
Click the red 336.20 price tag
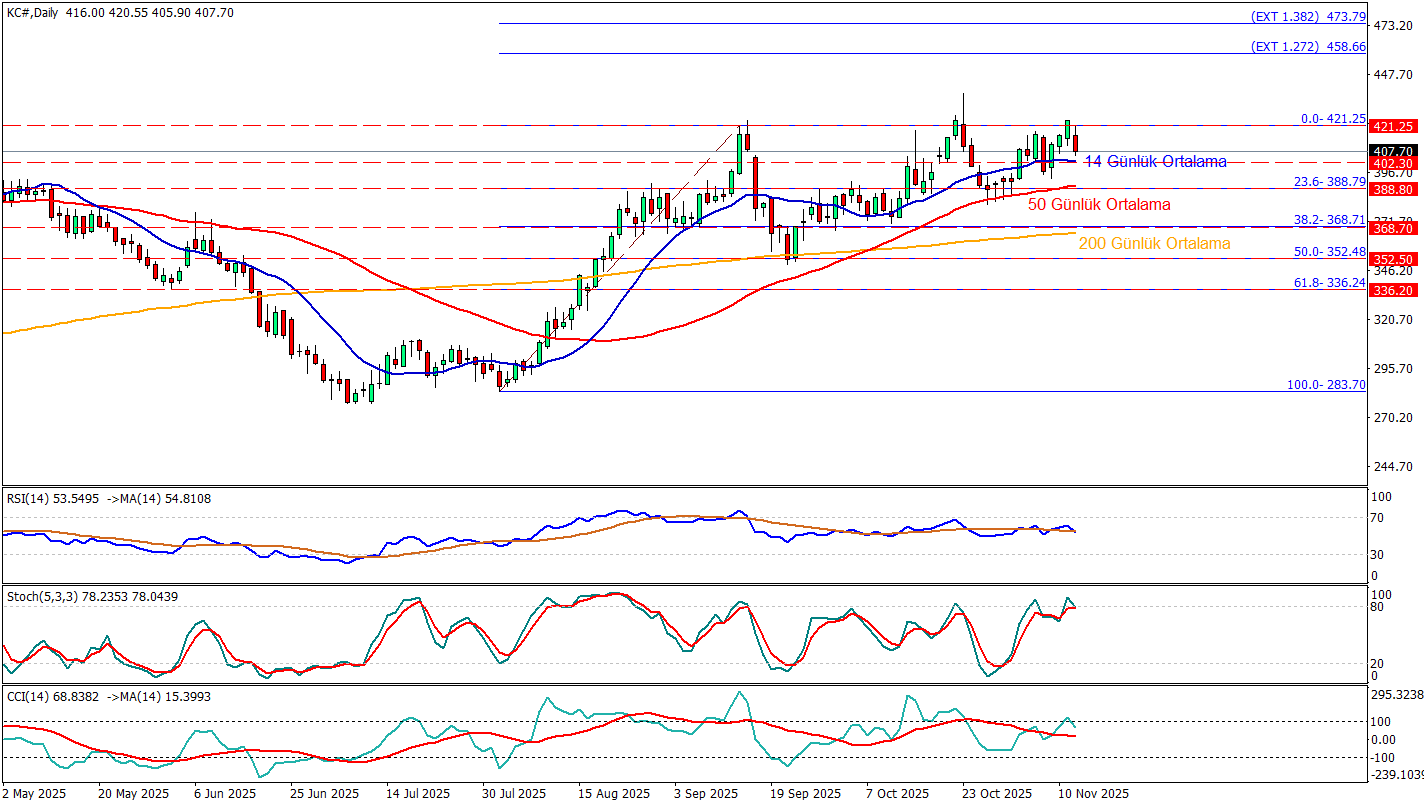[1395, 290]
